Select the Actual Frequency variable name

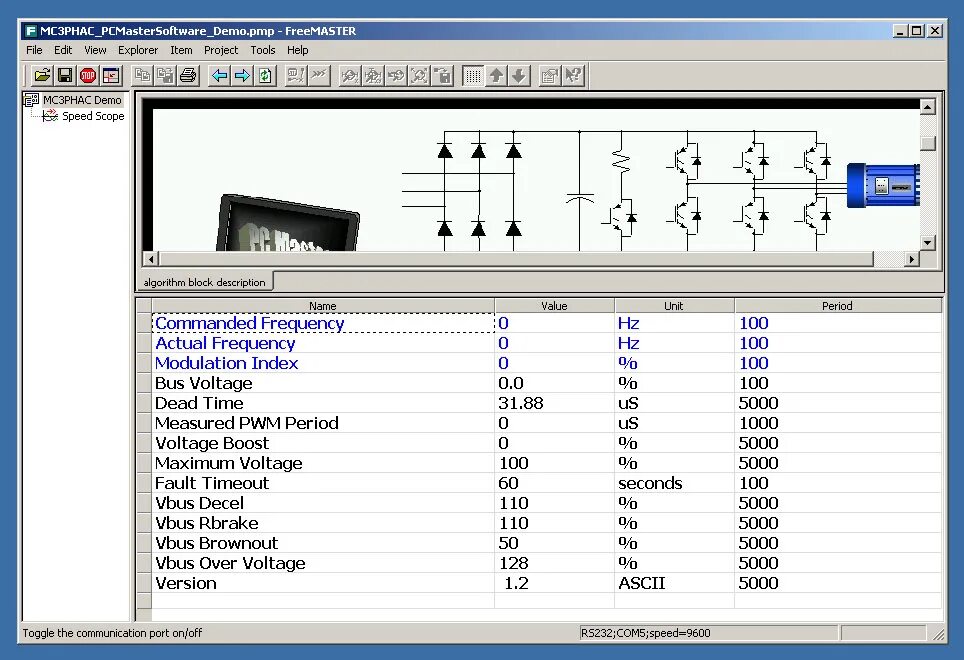pos(225,343)
